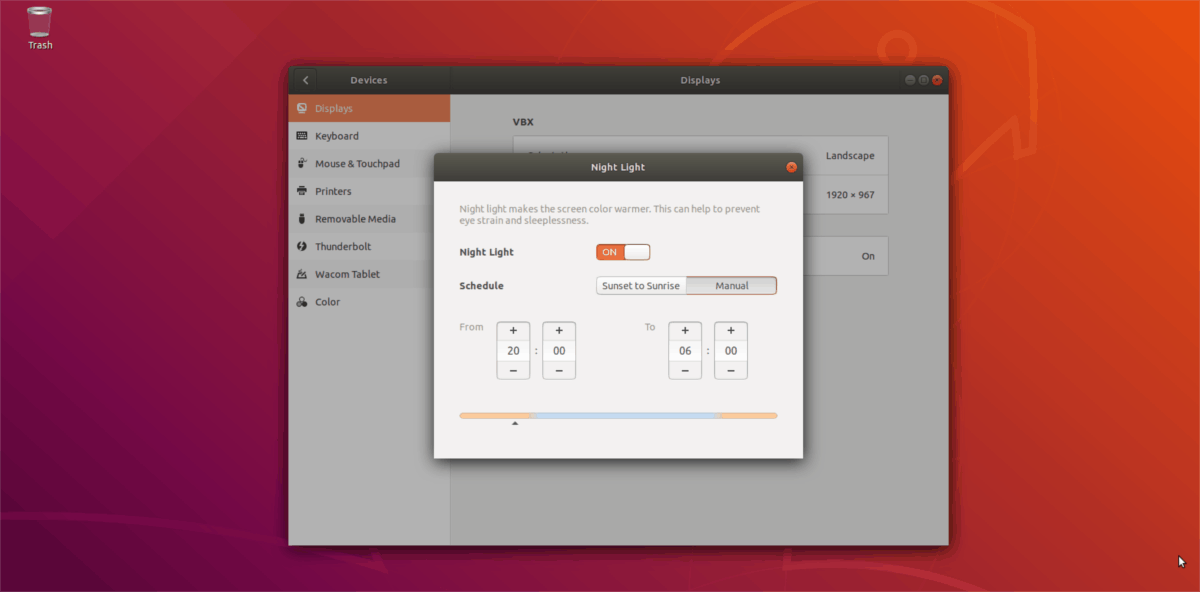The image size is (1200, 592).
Task: Click the Removable Media icon
Action: [x=302, y=219]
